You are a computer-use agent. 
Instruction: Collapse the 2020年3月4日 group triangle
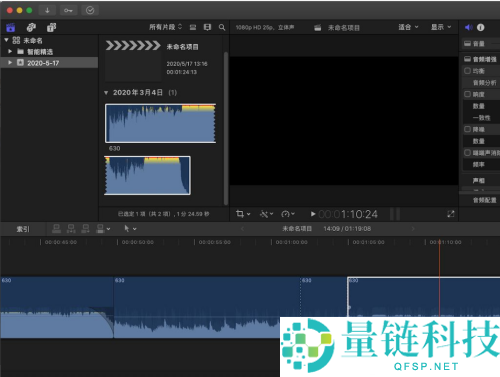click(106, 93)
